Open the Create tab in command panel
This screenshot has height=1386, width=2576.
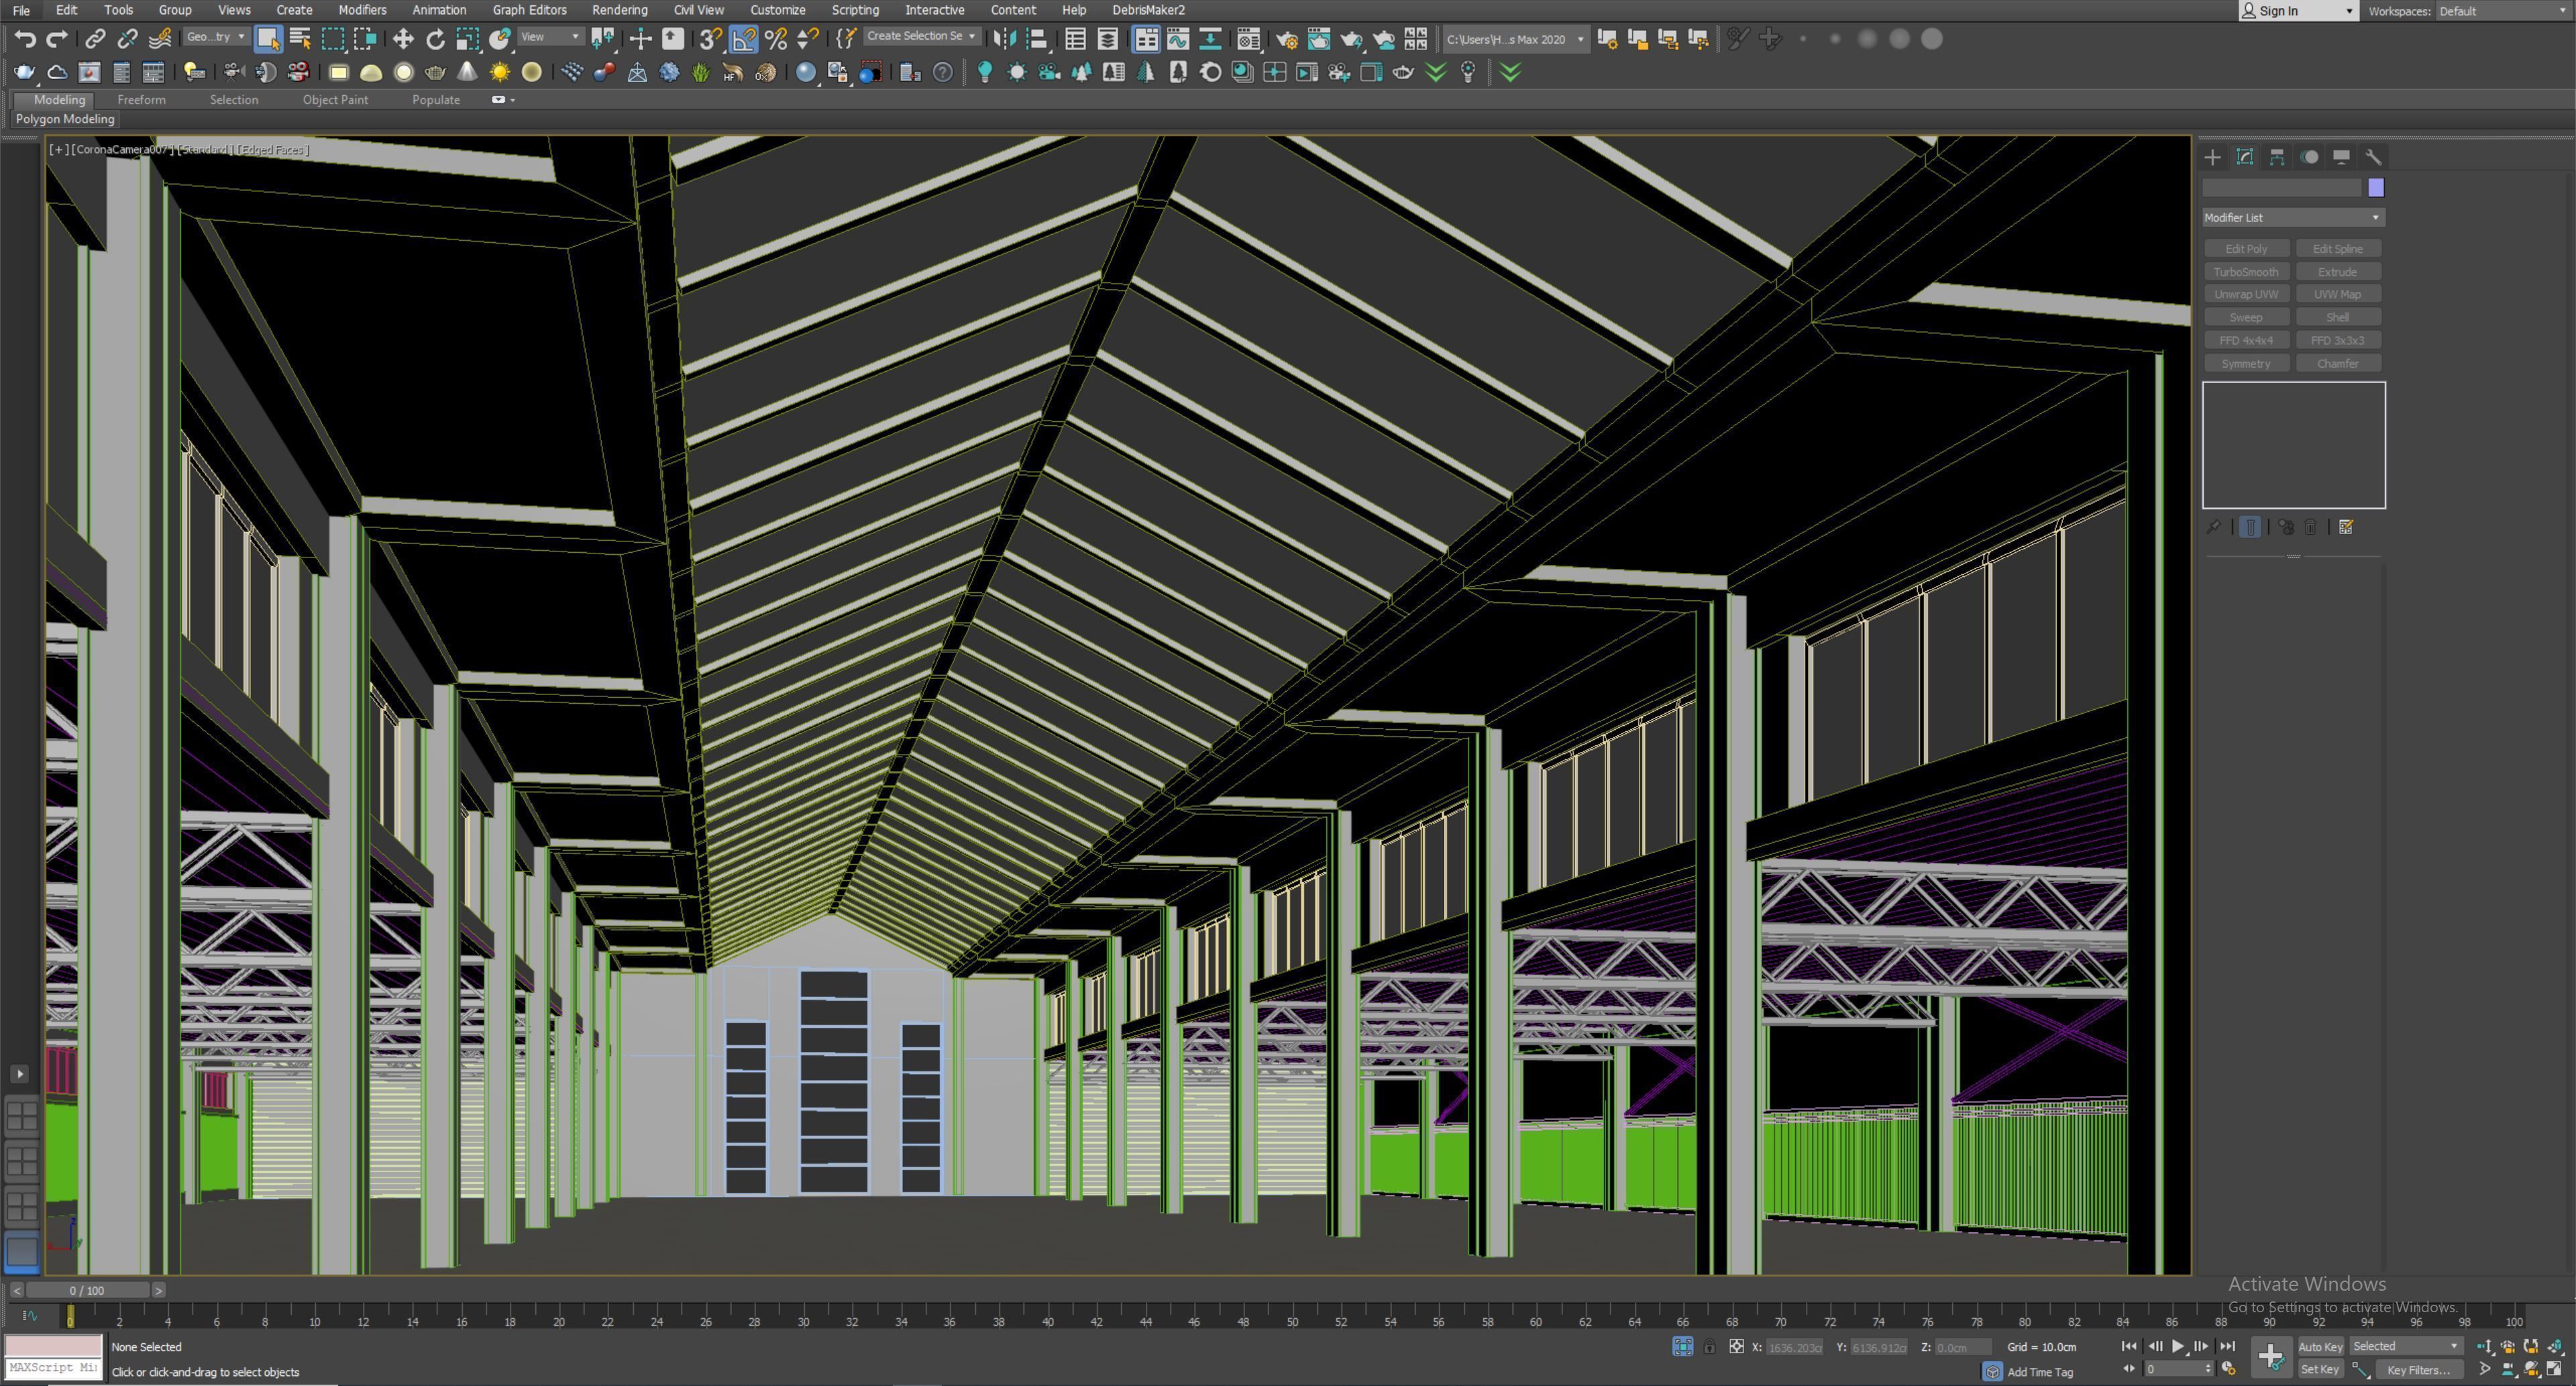[2212, 157]
